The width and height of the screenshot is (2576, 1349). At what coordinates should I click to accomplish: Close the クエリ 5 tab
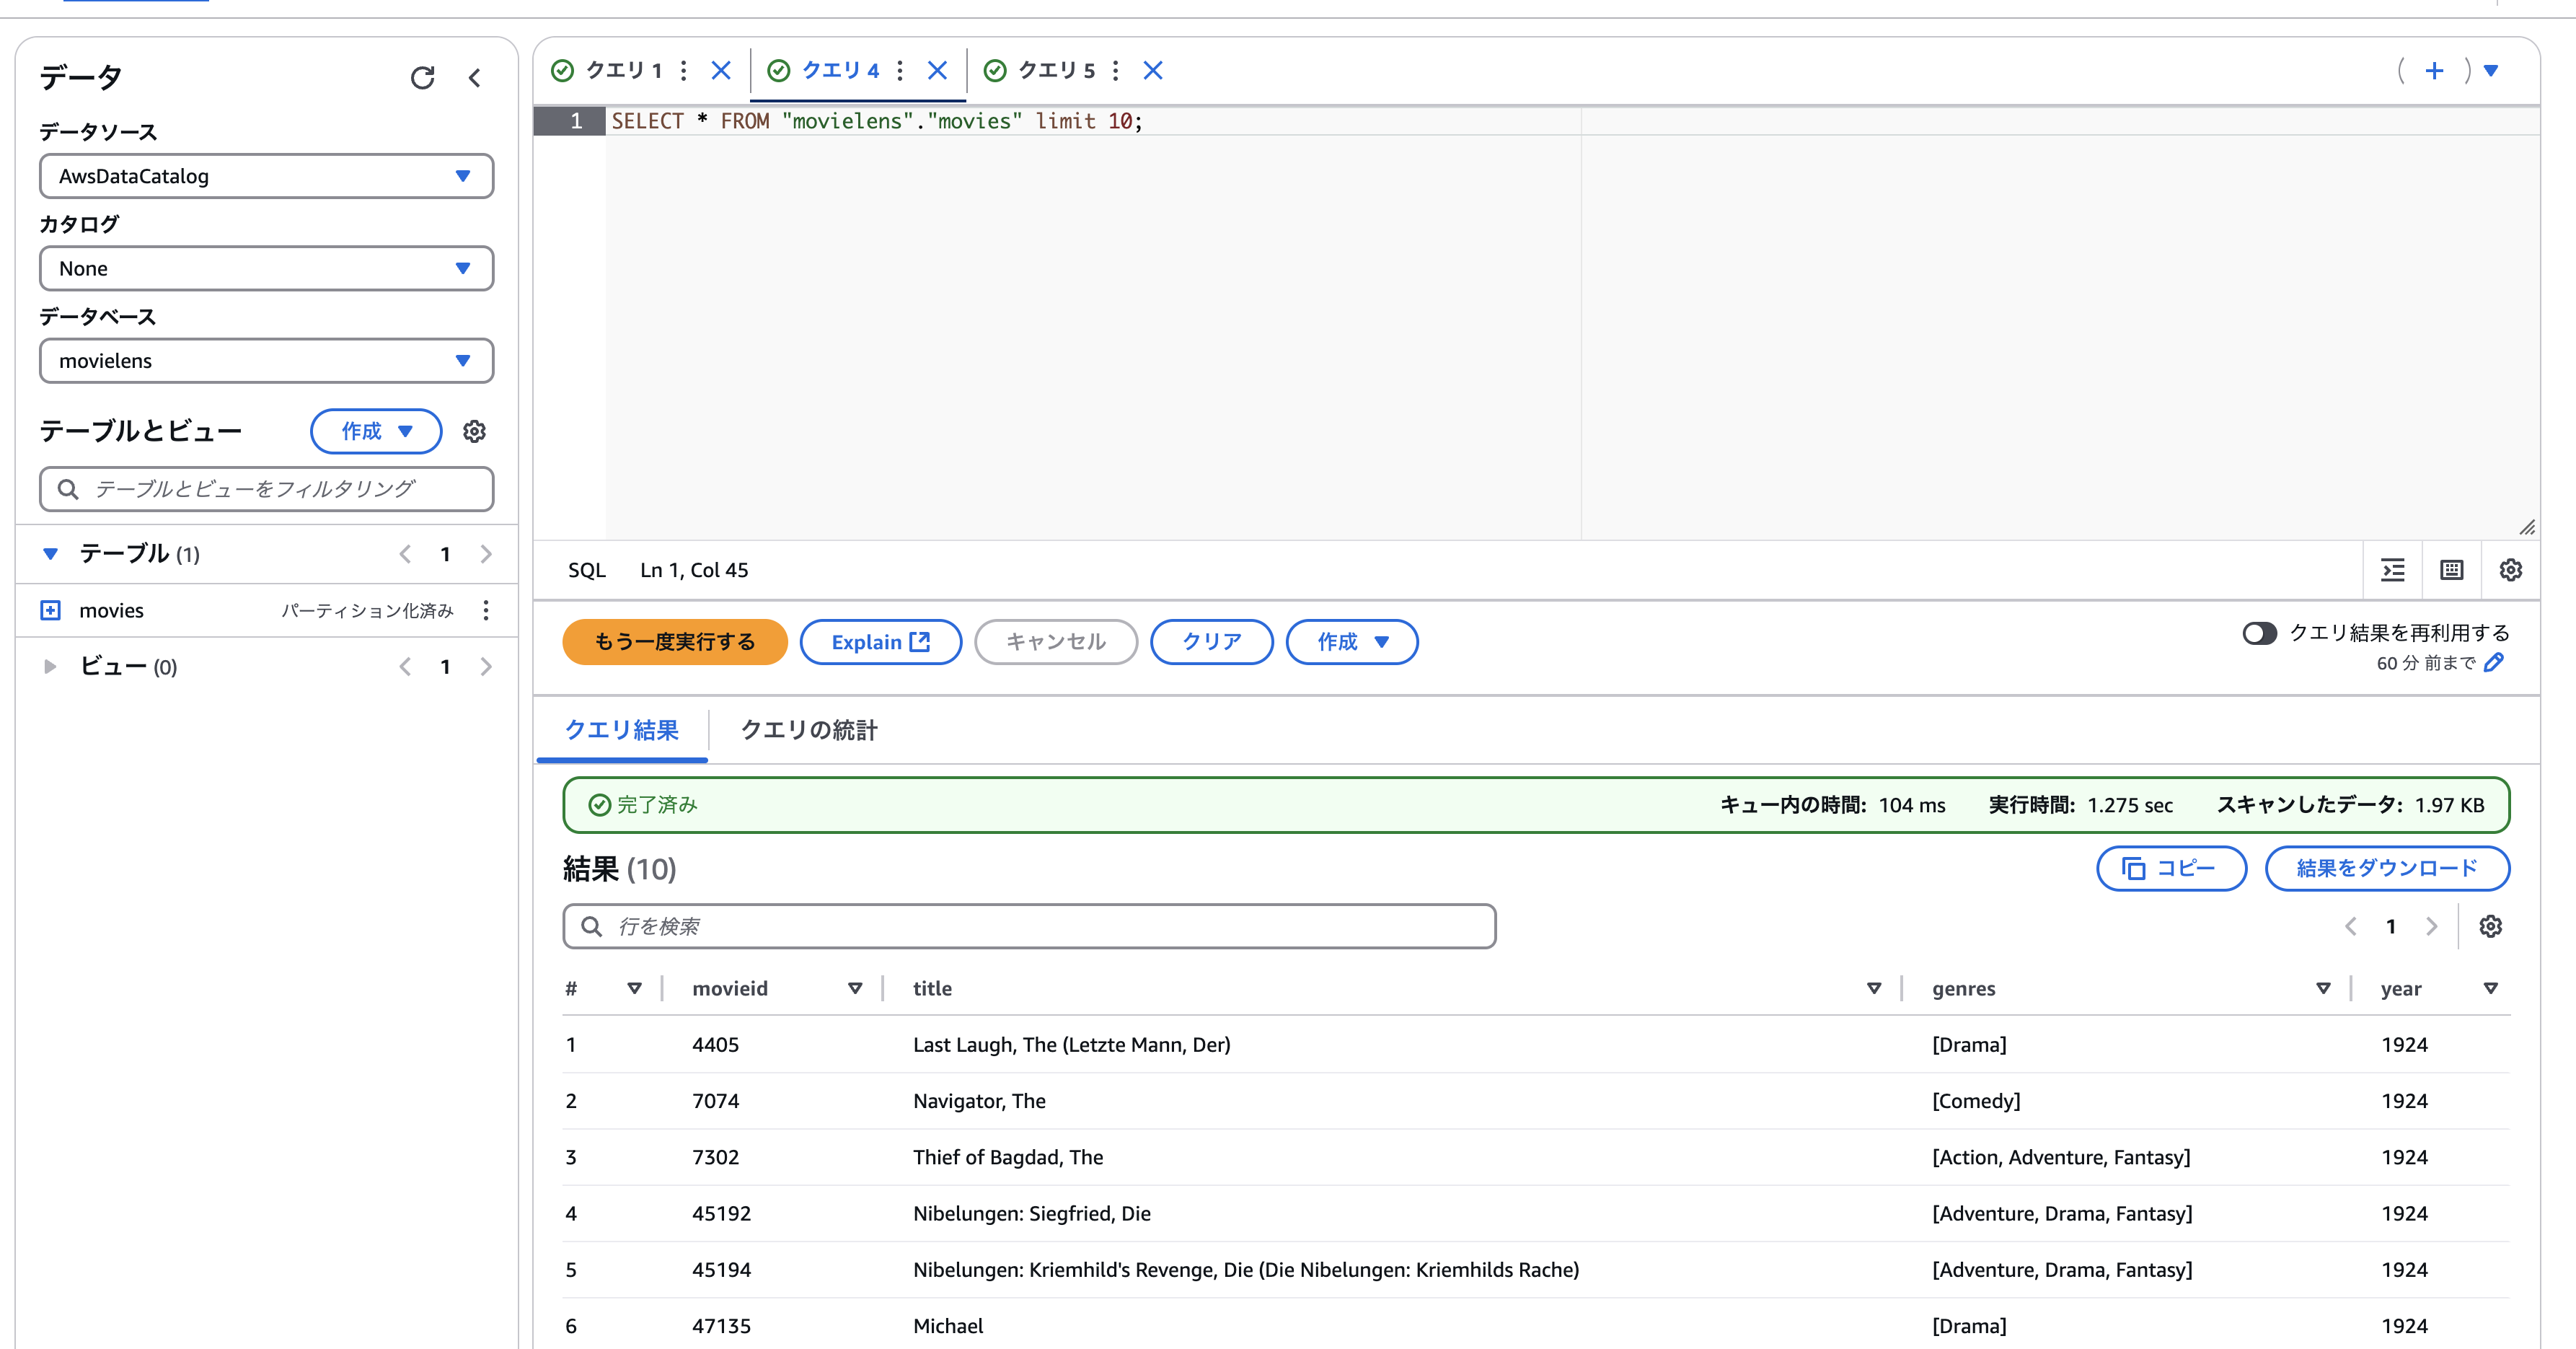pos(1153,70)
